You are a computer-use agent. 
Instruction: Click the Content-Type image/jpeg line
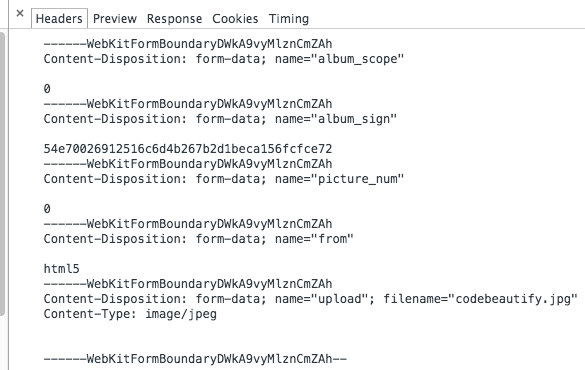point(130,314)
